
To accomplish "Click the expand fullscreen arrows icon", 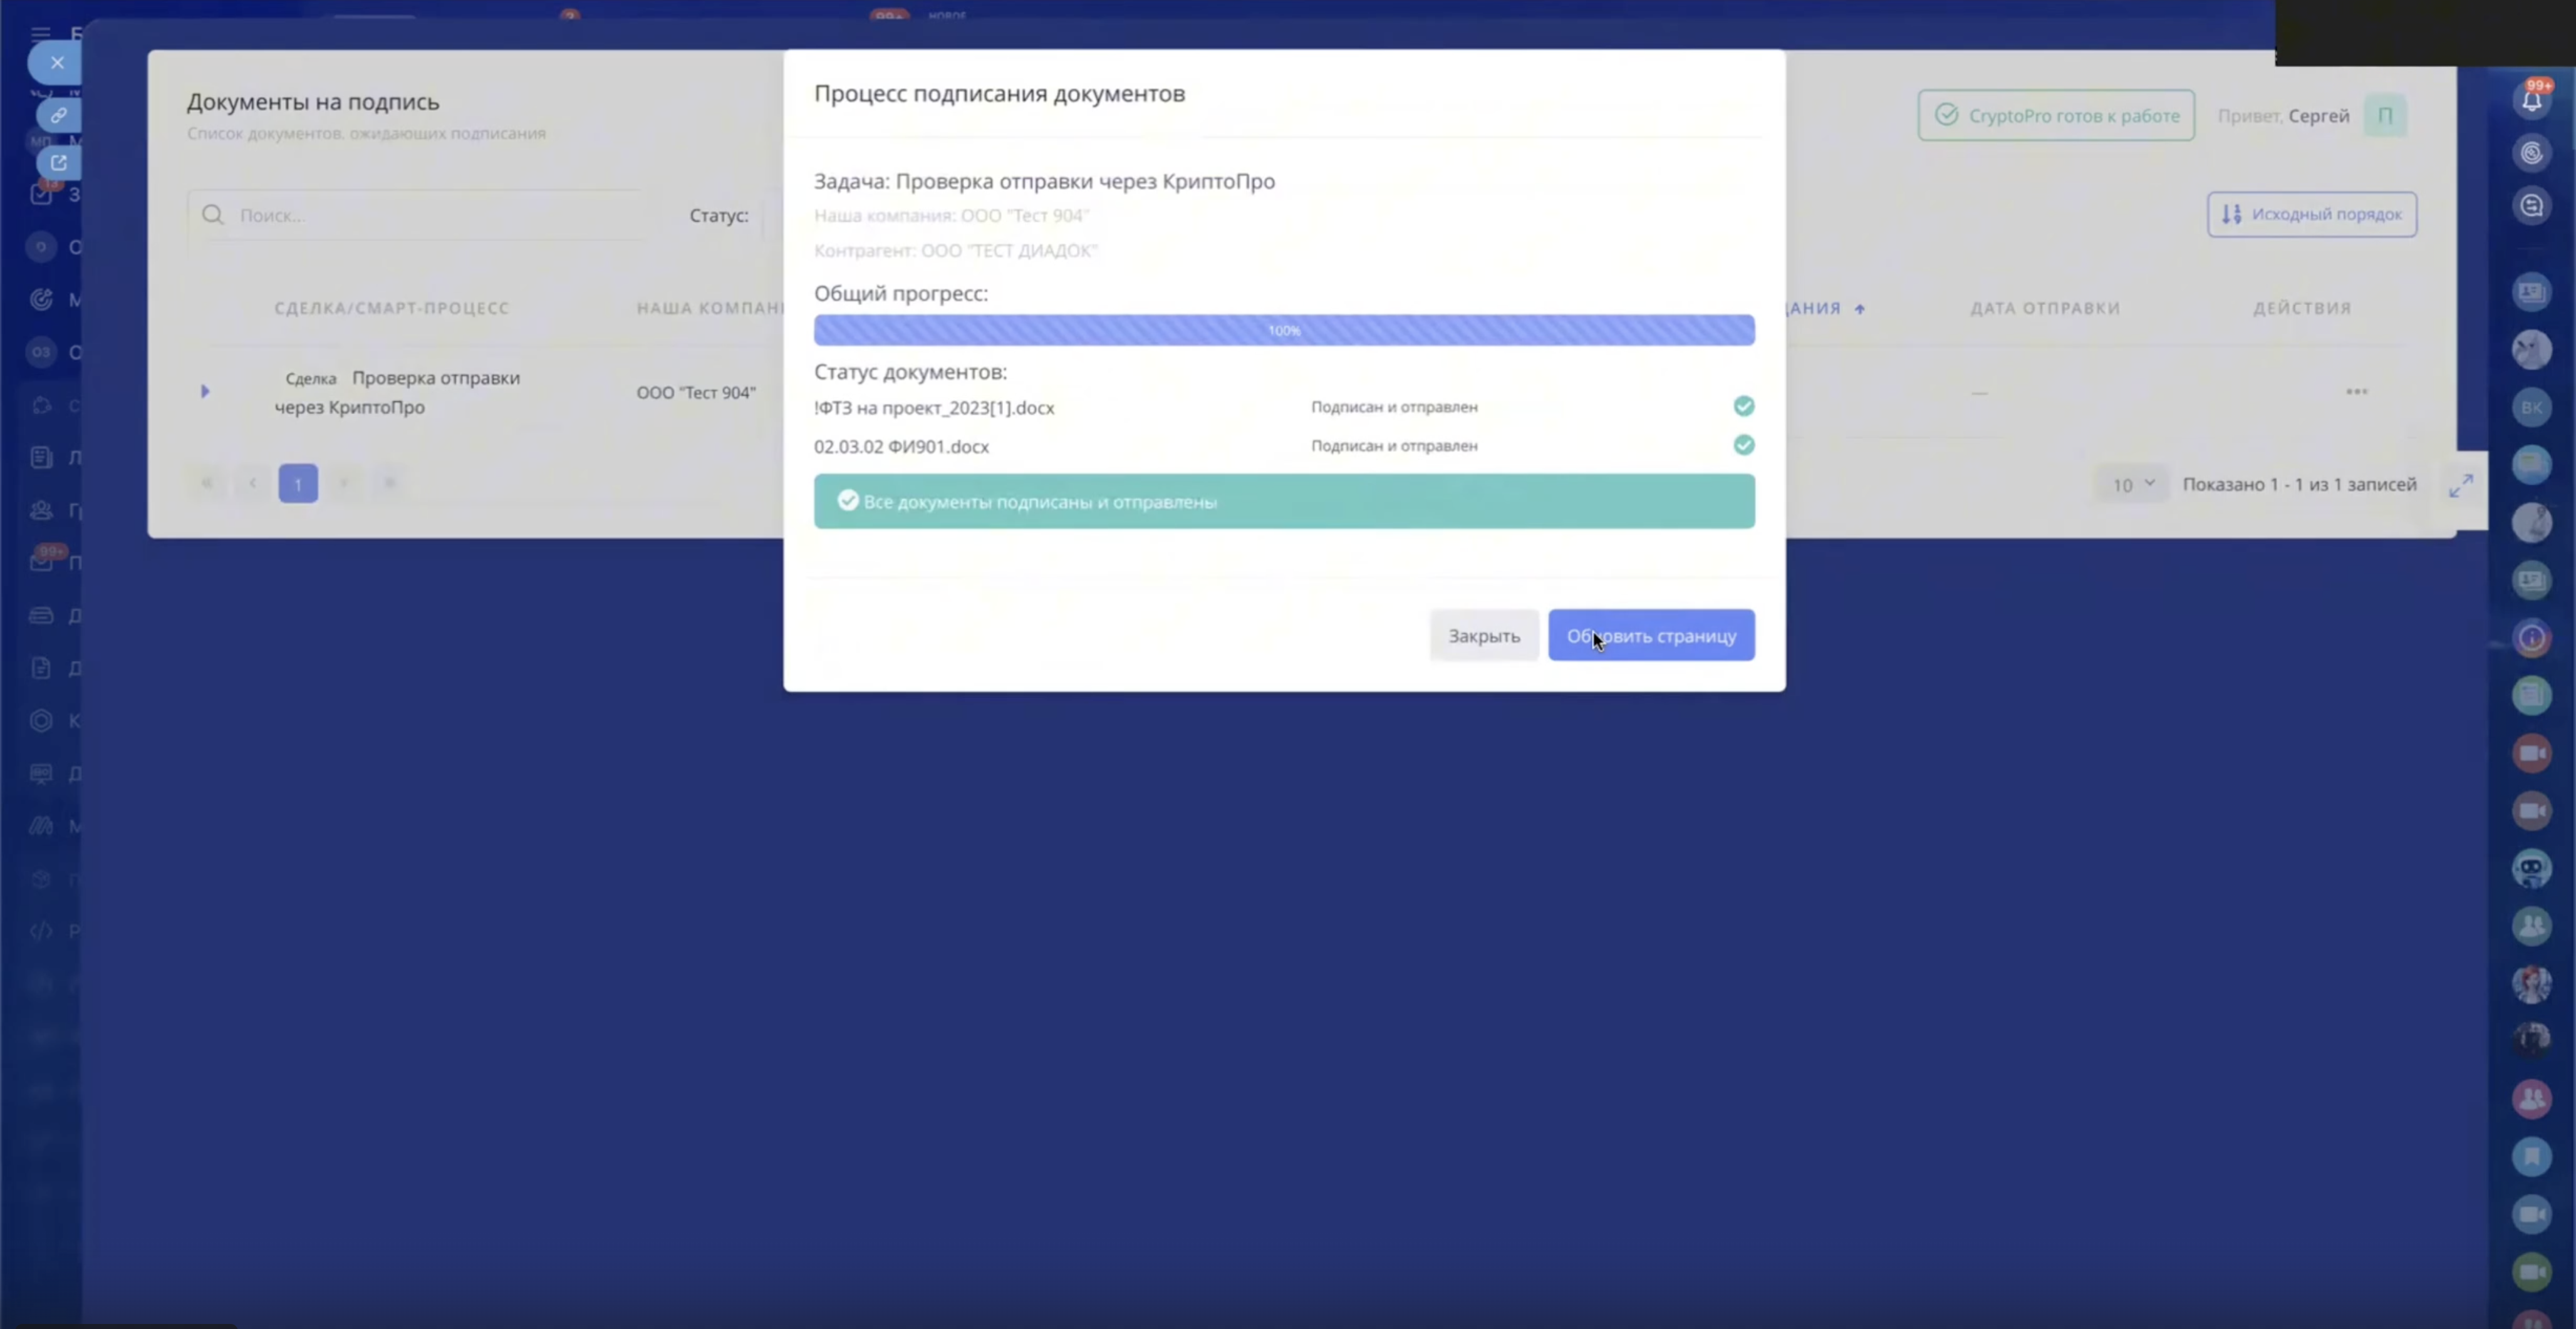I will [2461, 486].
